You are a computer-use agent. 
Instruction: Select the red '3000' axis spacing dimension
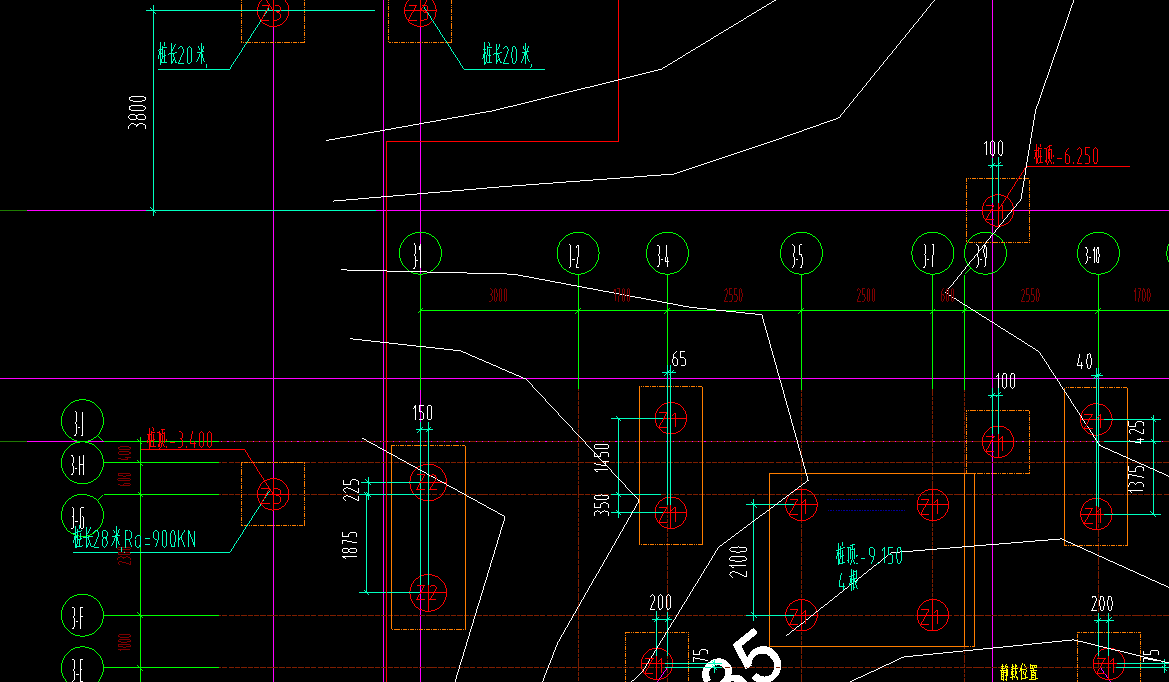[498, 296]
